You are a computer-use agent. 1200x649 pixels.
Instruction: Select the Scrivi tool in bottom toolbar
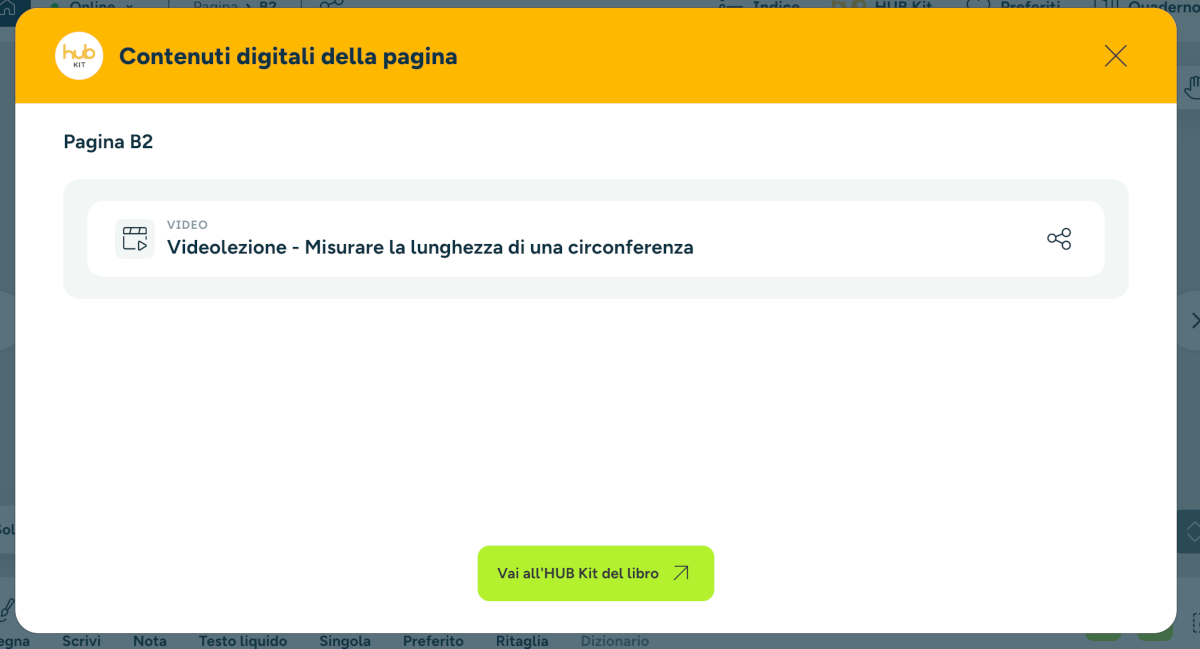(x=82, y=641)
